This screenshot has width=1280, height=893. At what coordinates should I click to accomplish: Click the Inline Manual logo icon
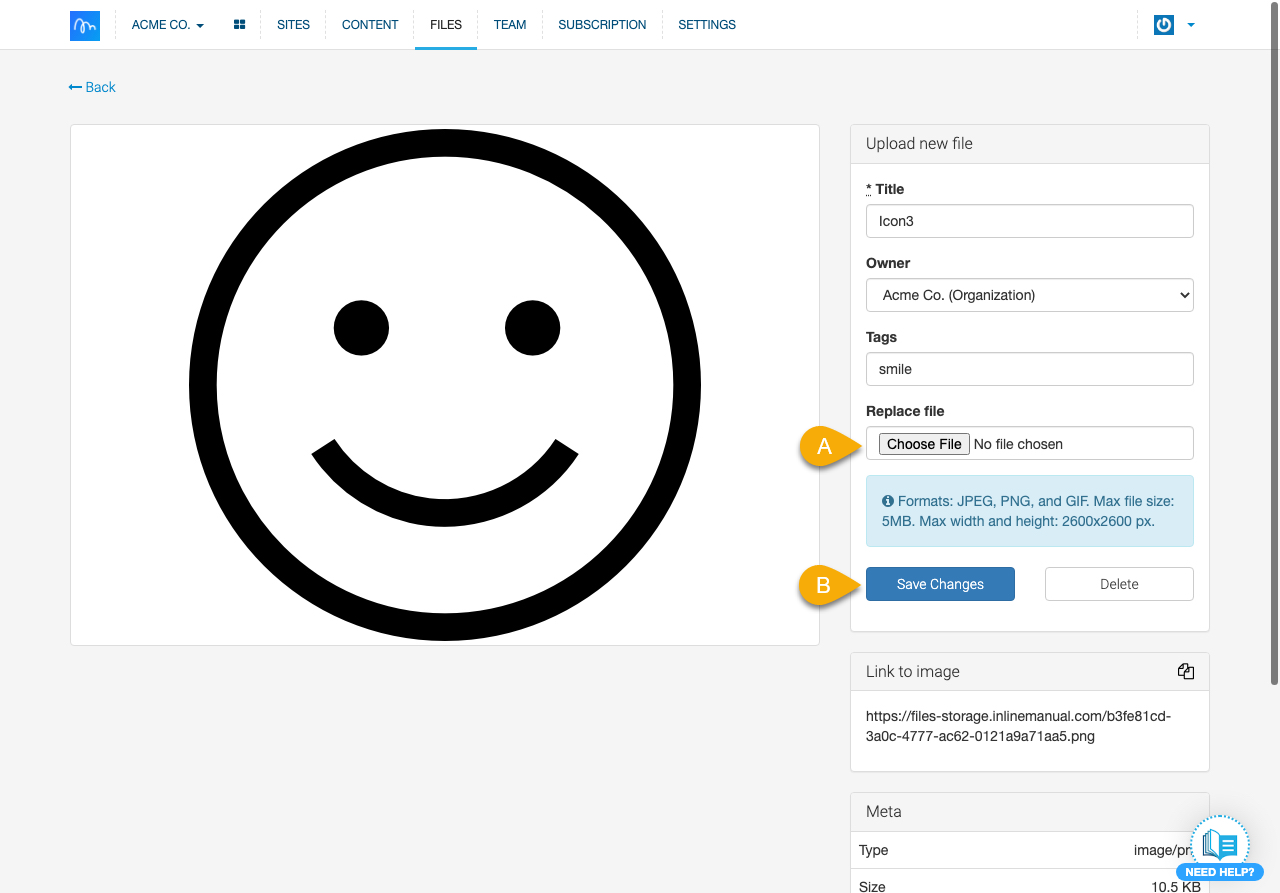[x=85, y=25]
